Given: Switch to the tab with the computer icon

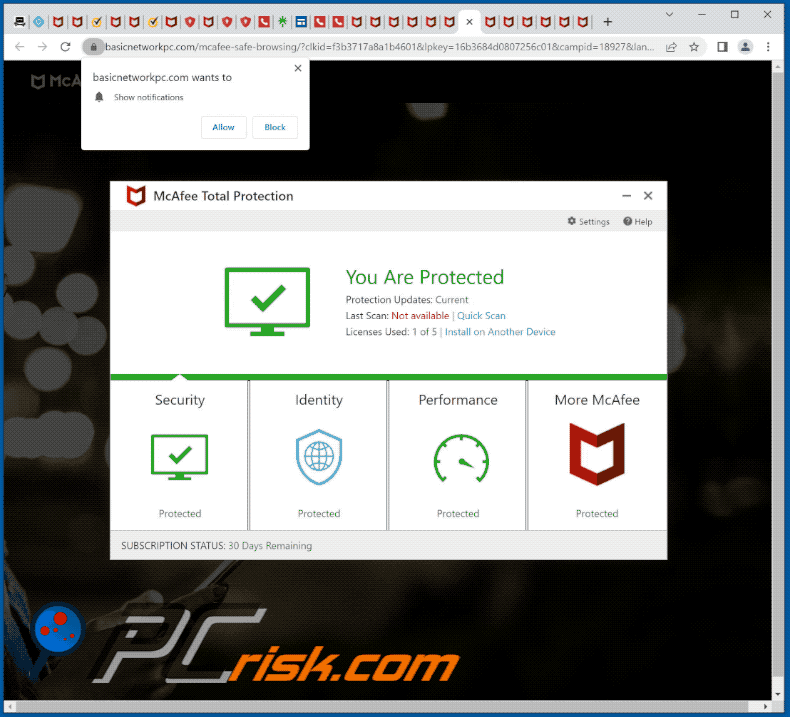Looking at the screenshot, I should click(20, 22).
